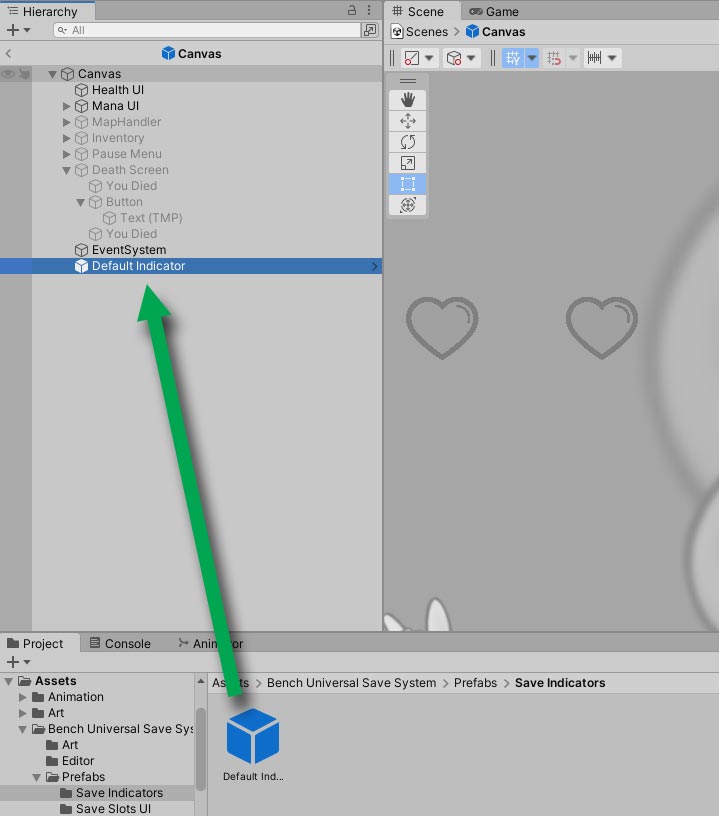Viewport: 719px width, 816px height.
Task: Toggle grid snapping magnet icon
Action: pos(554,58)
